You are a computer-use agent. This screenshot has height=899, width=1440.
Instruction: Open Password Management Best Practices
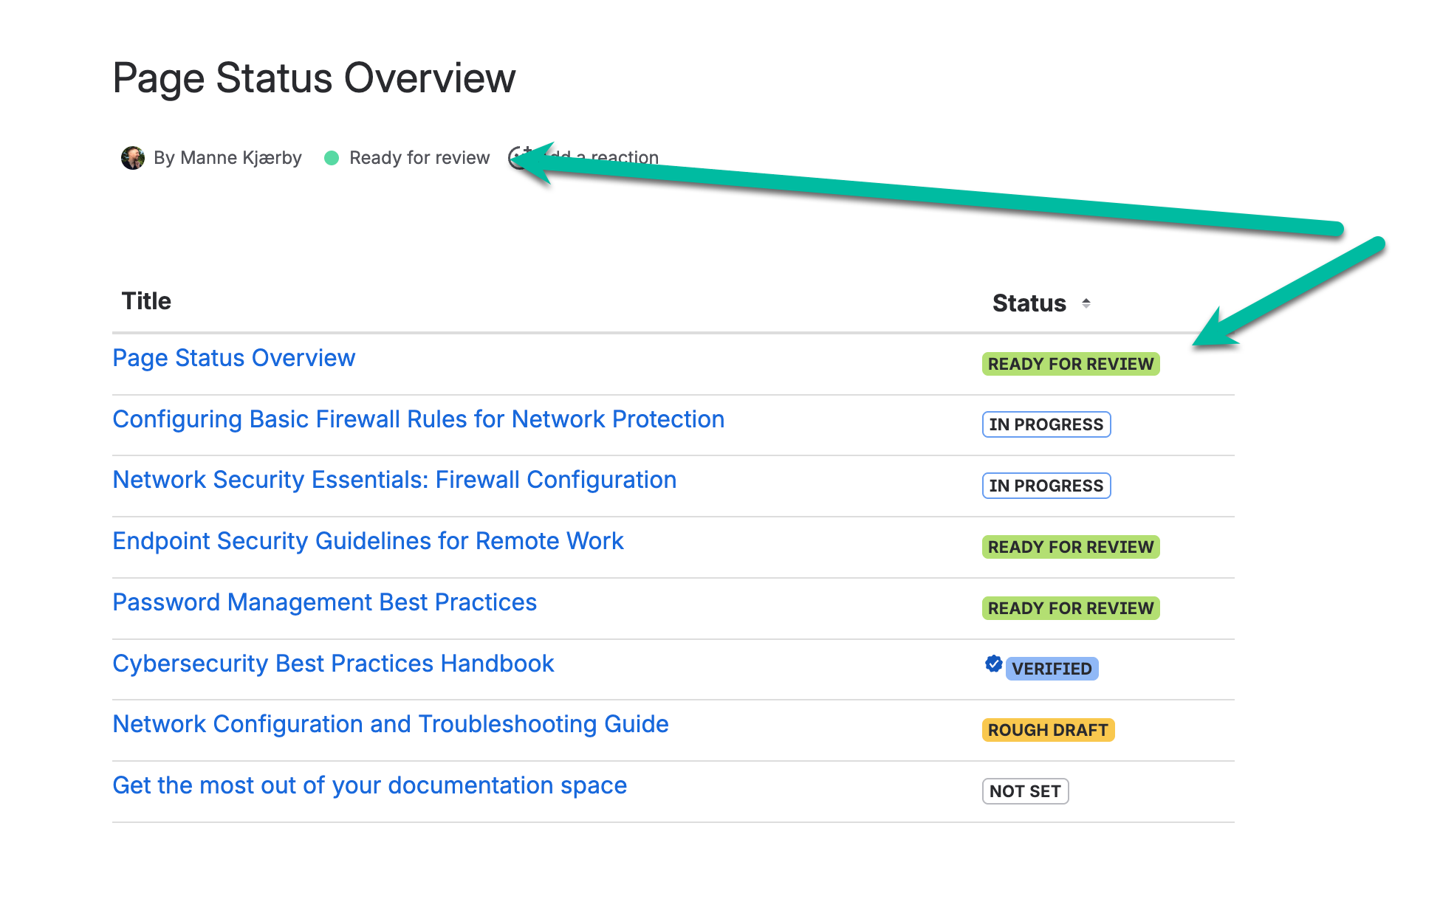pyautogui.click(x=324, y=602)
